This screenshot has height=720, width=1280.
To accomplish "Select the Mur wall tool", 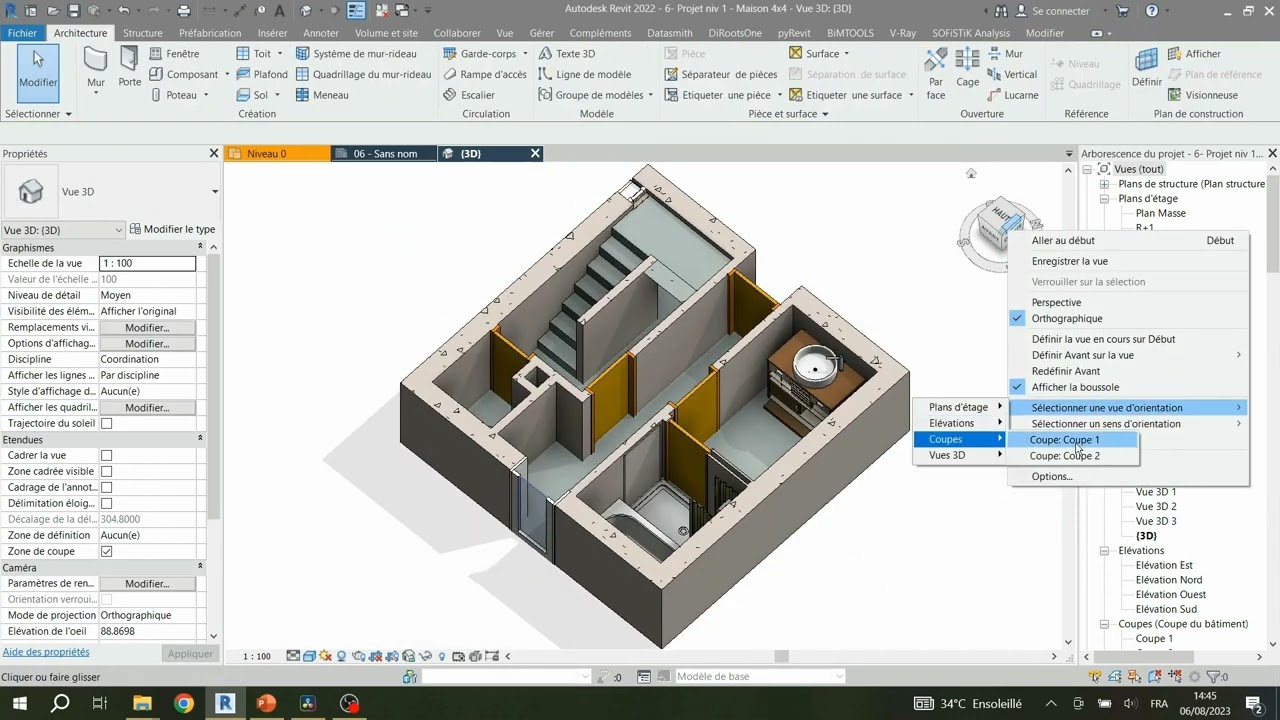I will point(96,70).
